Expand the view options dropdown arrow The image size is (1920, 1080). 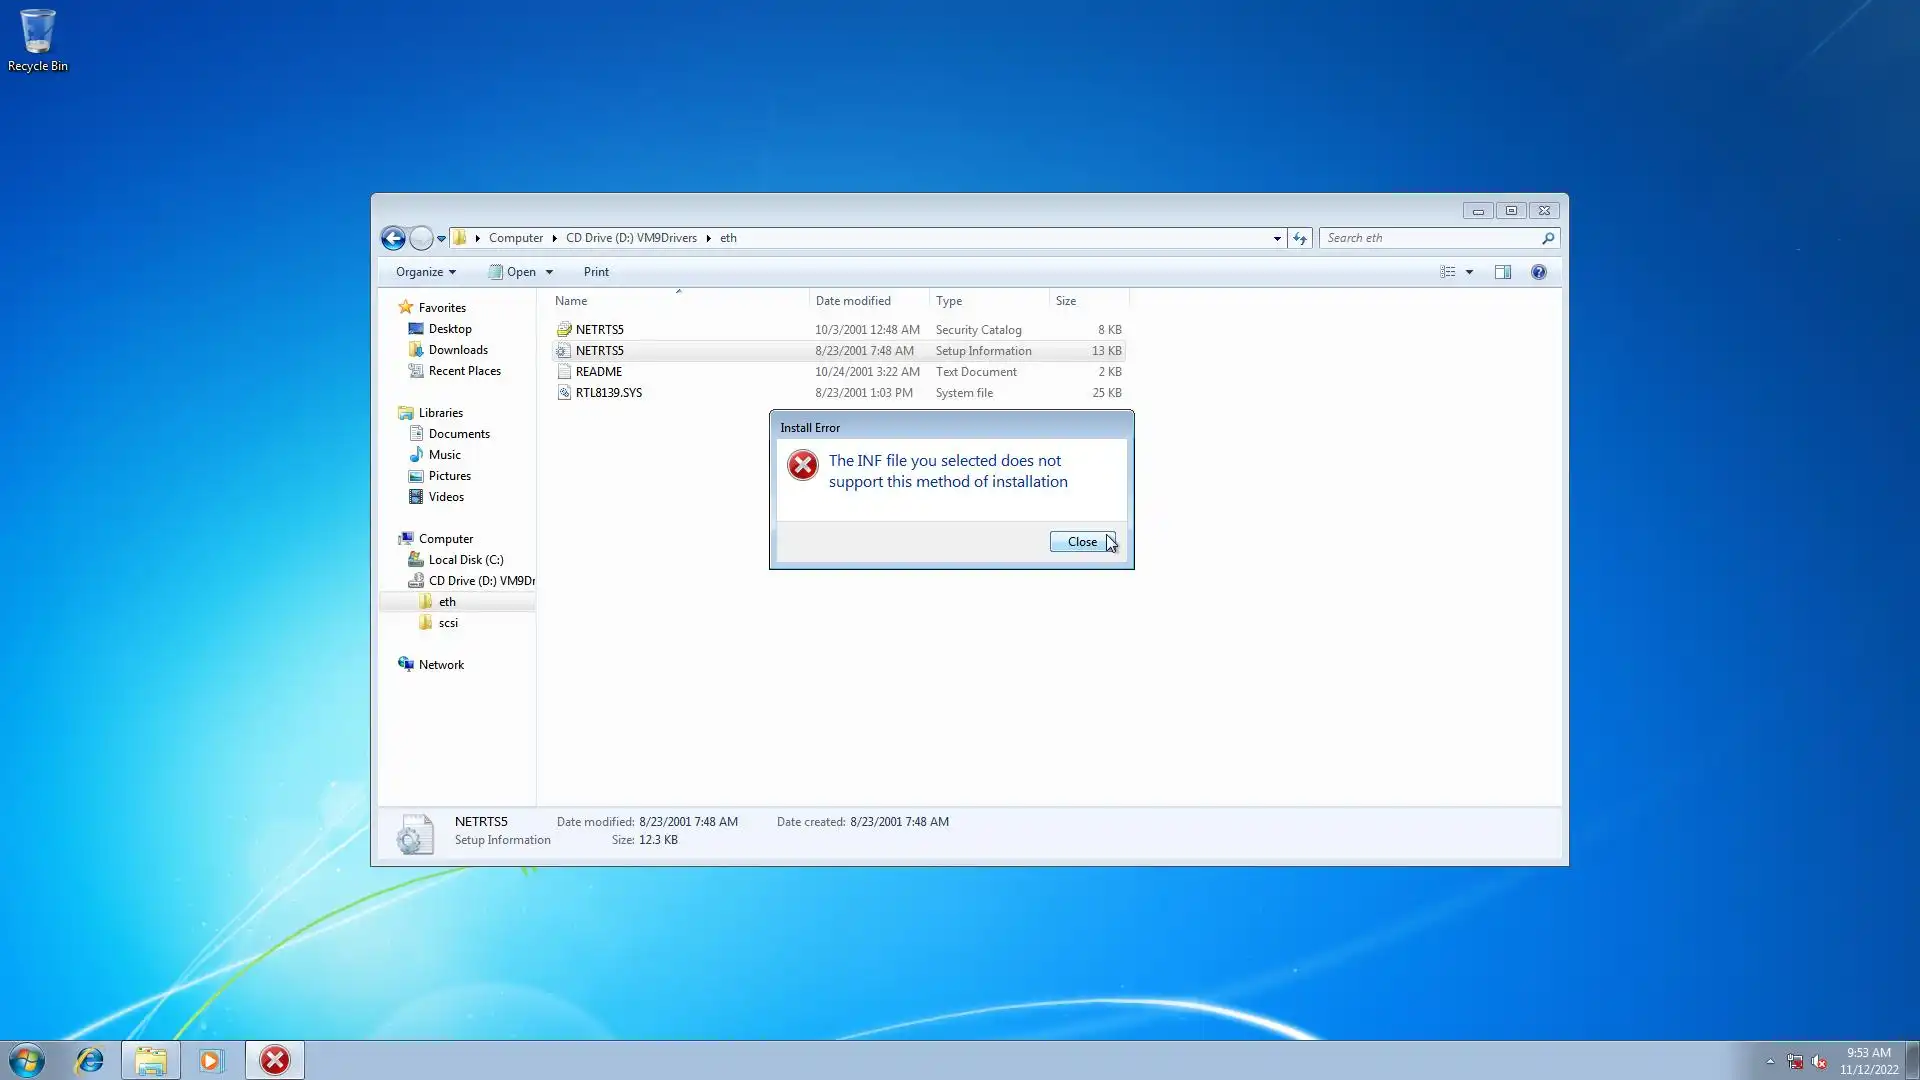point(1469,272)
